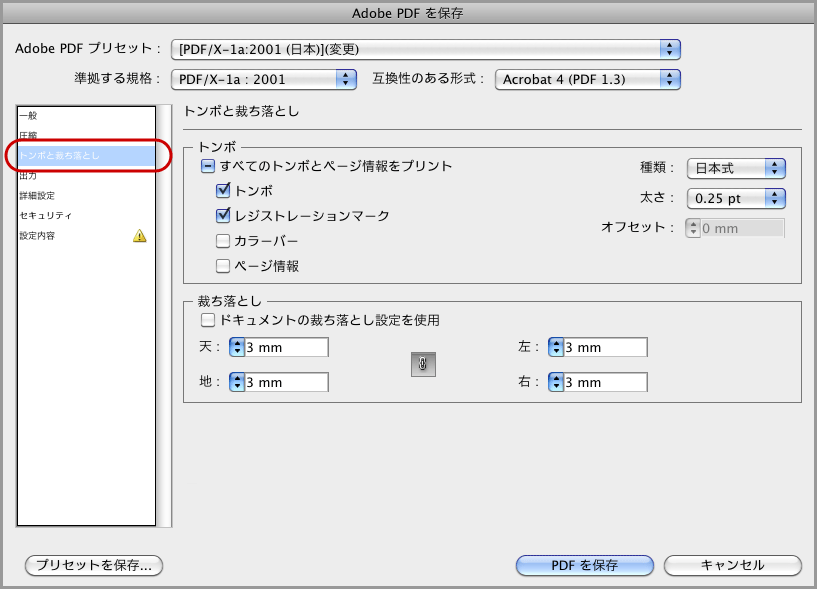The width and height of the screenshot is (817, 589).
Task: Select 出力 in the category list
Action: pos(86,176)
